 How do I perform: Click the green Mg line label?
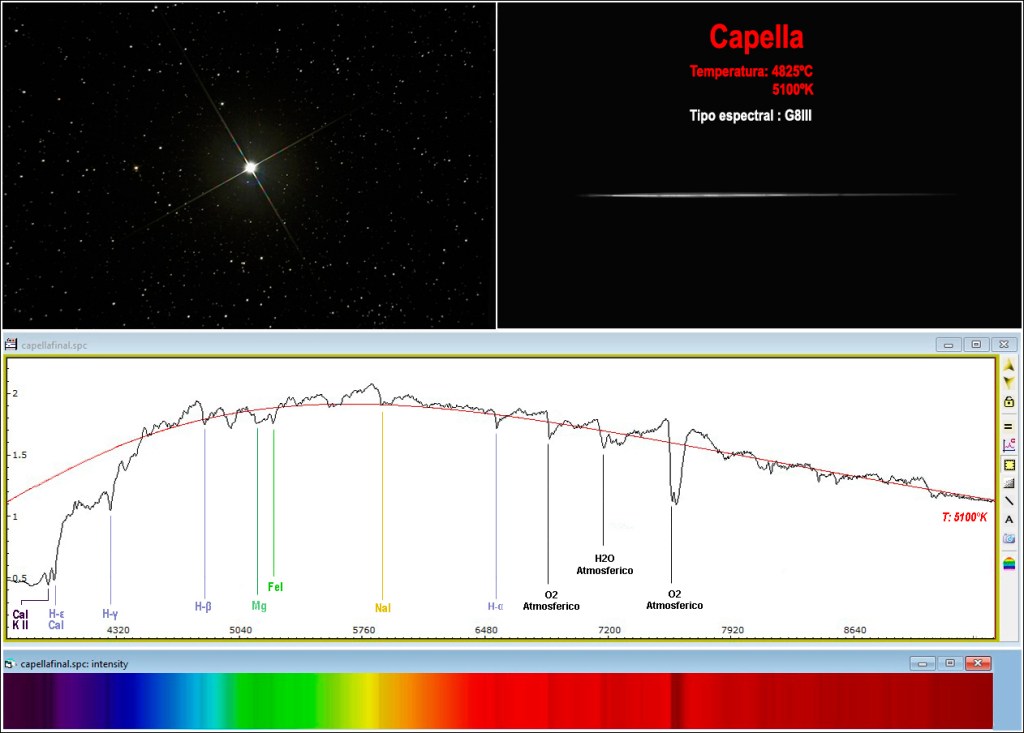pyautogui.click(x=259, y=606)
